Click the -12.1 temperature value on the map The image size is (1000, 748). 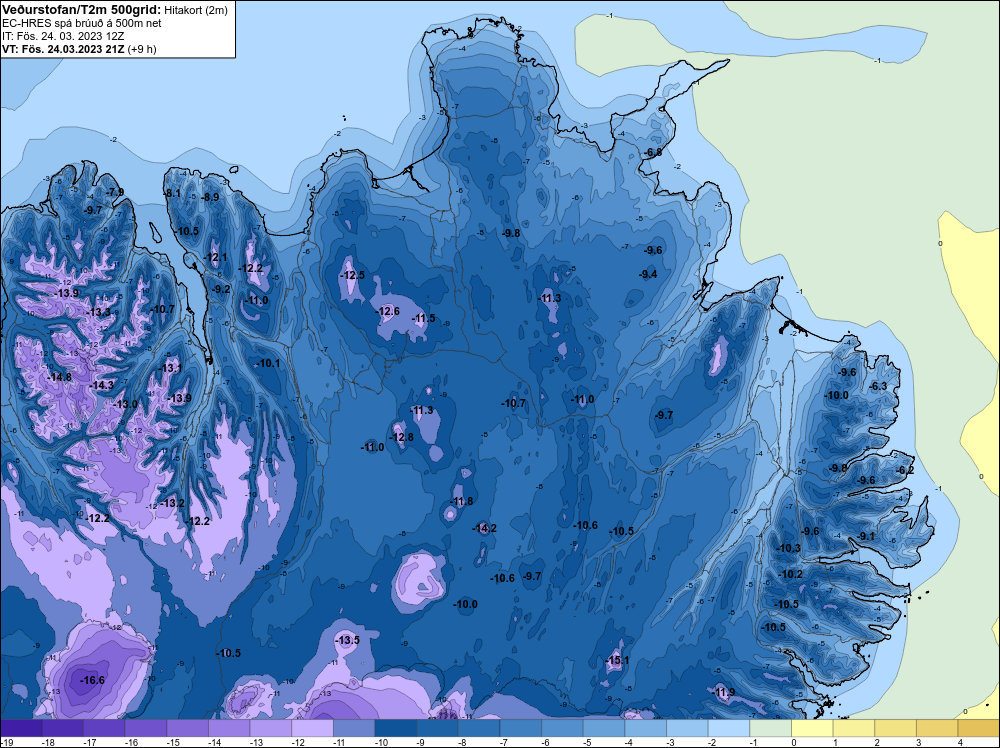pos(216,257)
